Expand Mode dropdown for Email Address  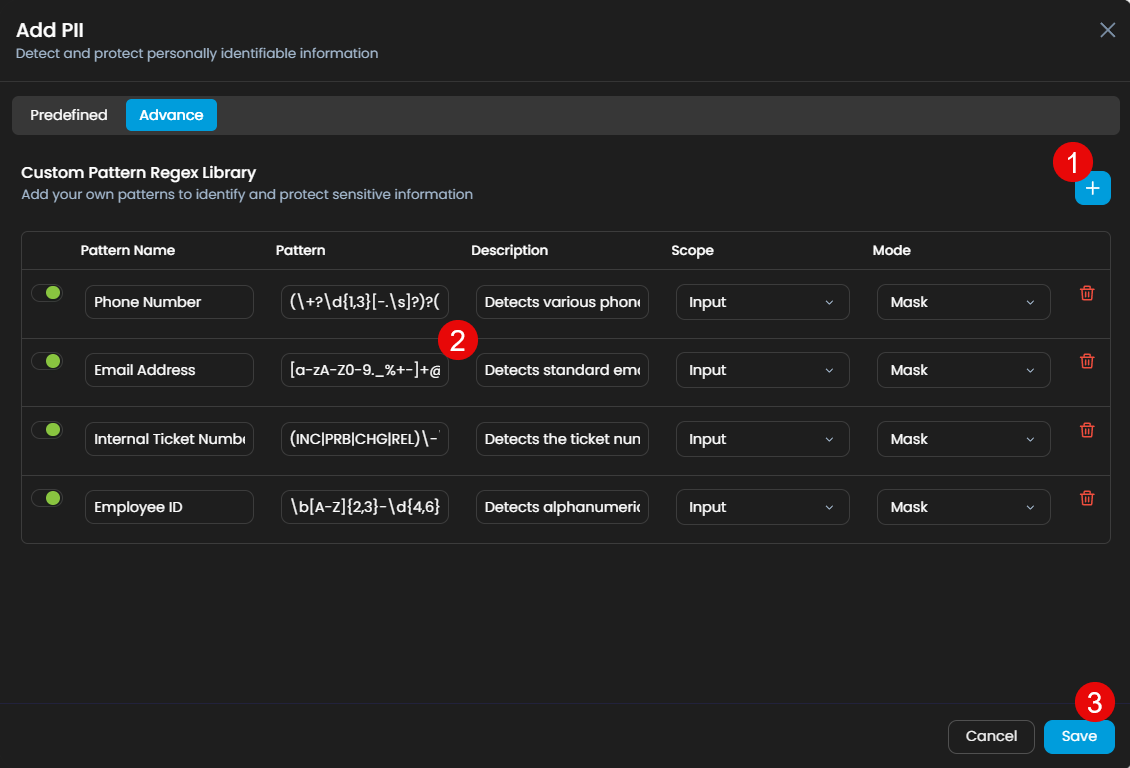click(963, 370)
